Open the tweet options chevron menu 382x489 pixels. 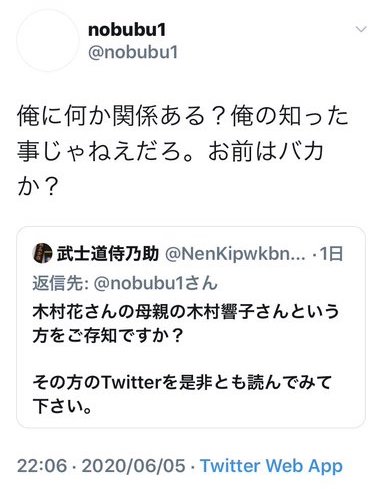click(361, 29)
